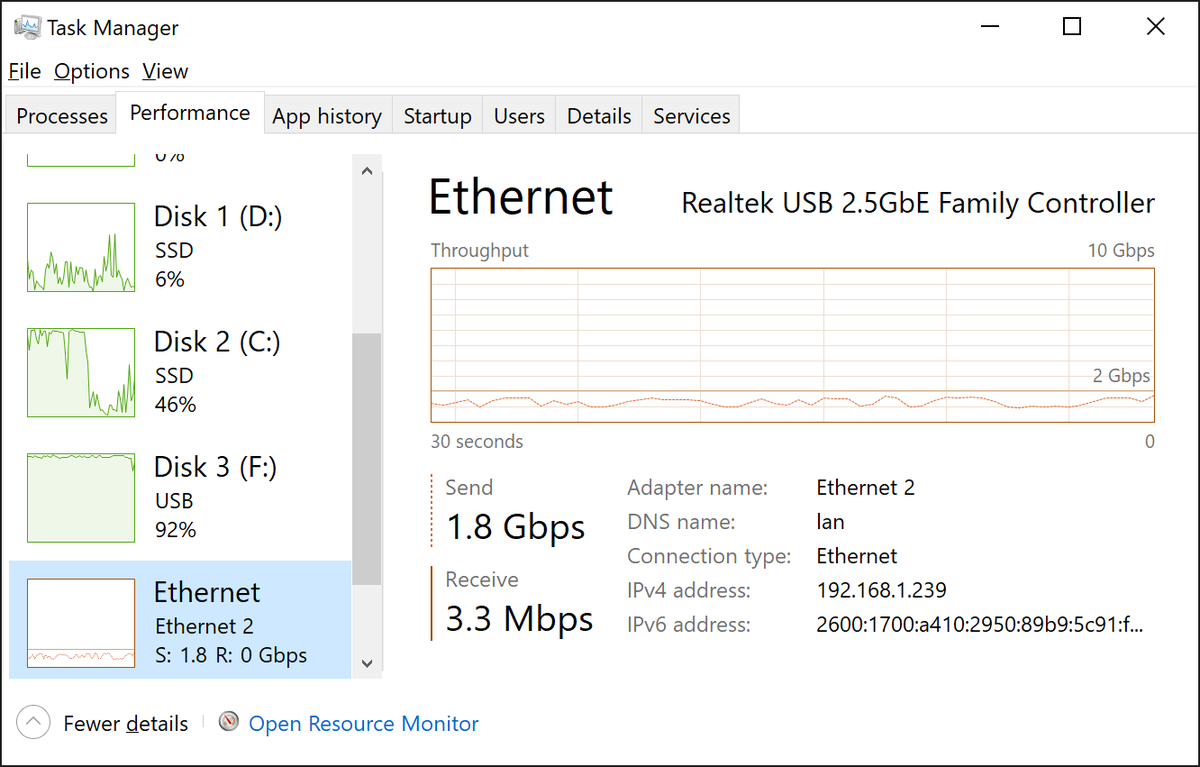1200x767 pixels.
Task: Switch to the Processes tab
Action: (62, 116)
